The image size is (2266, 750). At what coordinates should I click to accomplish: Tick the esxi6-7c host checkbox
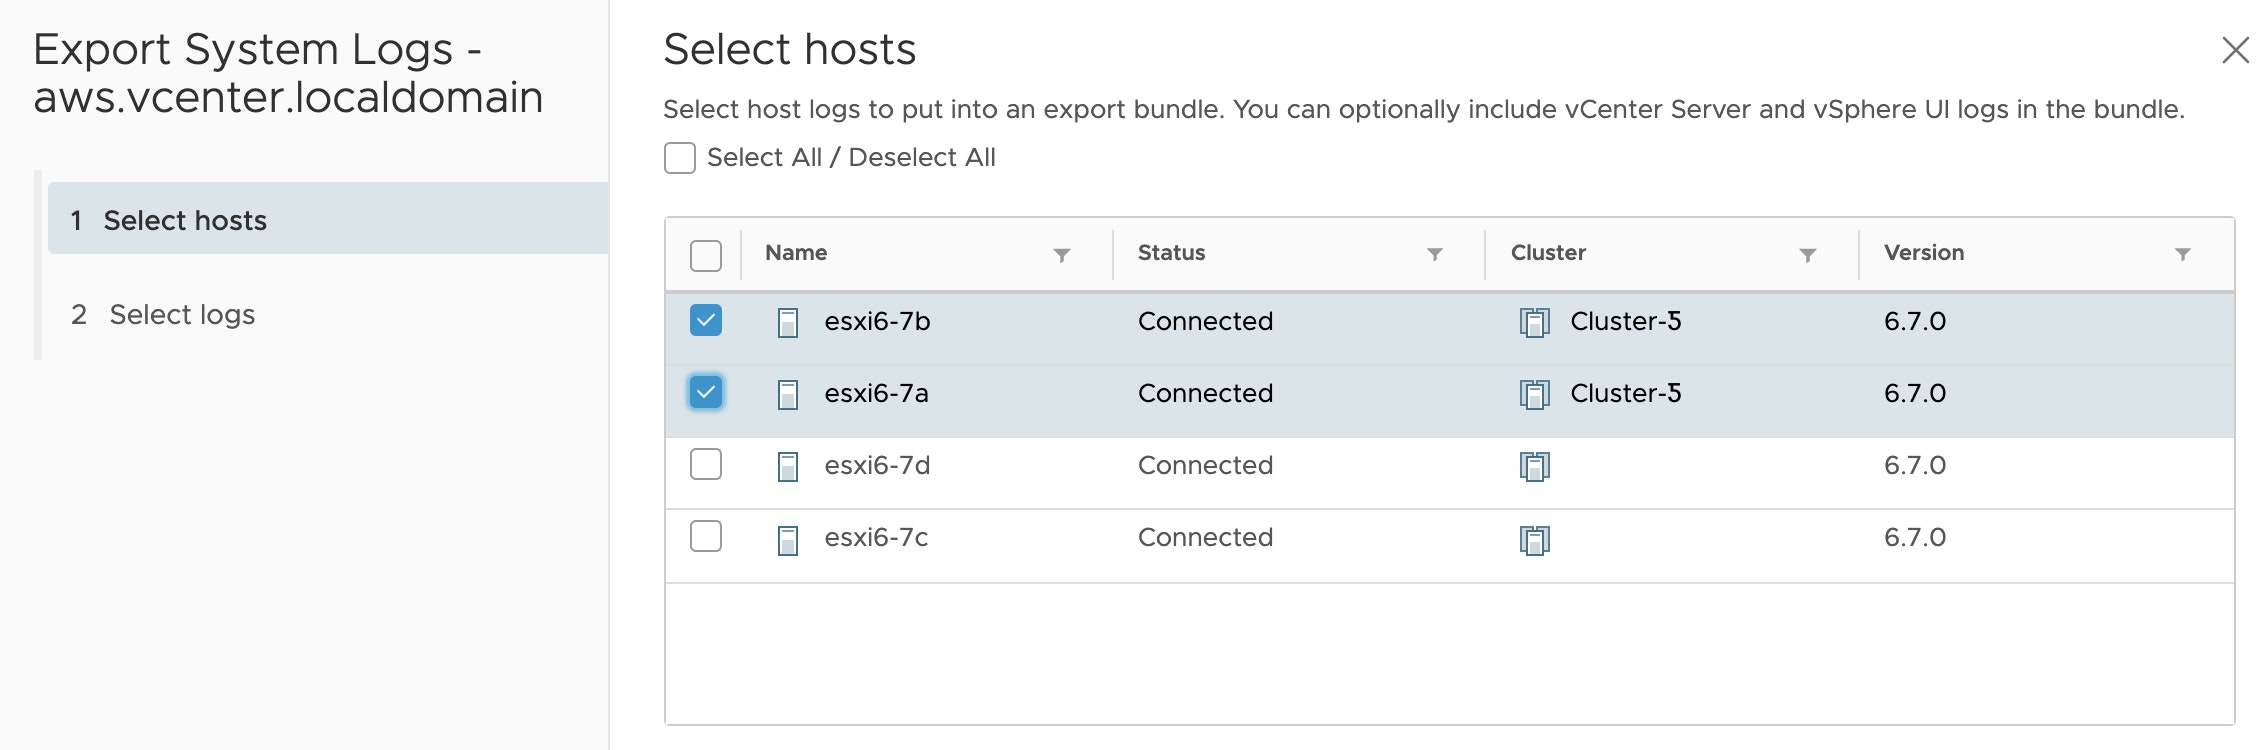pyautogui.click(x=706, y=536)
